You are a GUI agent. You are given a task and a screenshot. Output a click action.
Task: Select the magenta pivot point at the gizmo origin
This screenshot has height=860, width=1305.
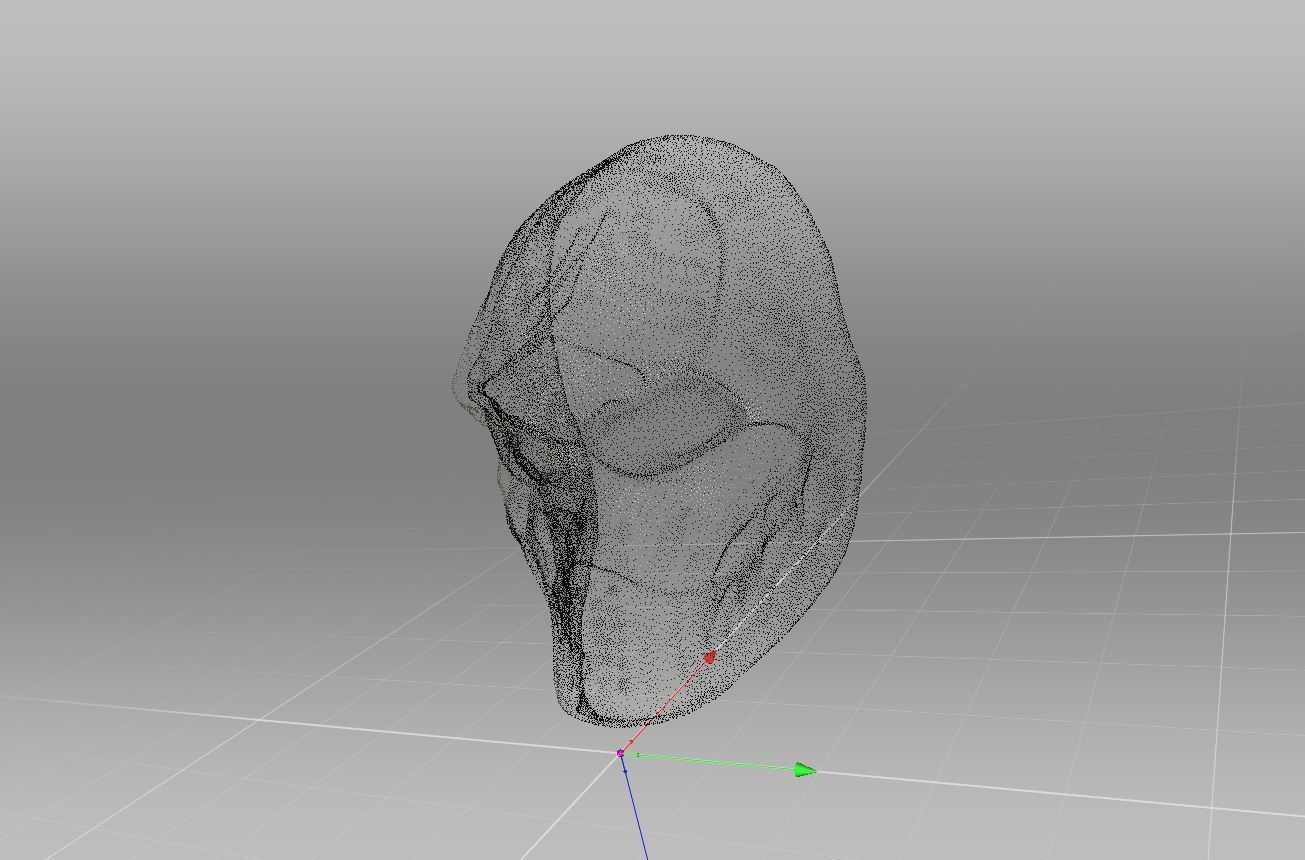coord(621,753)
